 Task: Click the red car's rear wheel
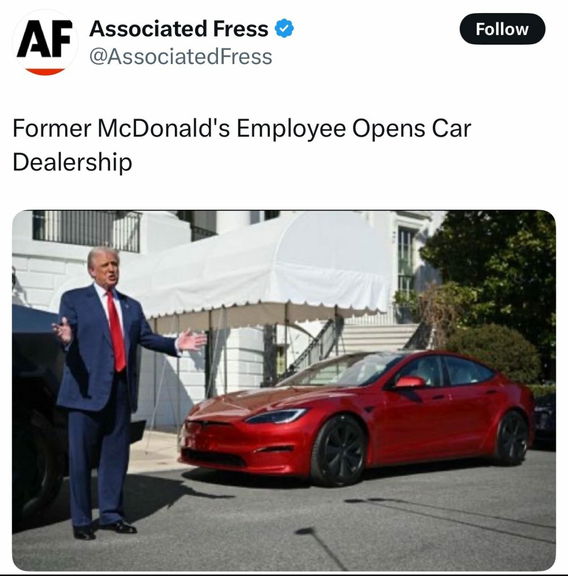[x=512, y=438]
